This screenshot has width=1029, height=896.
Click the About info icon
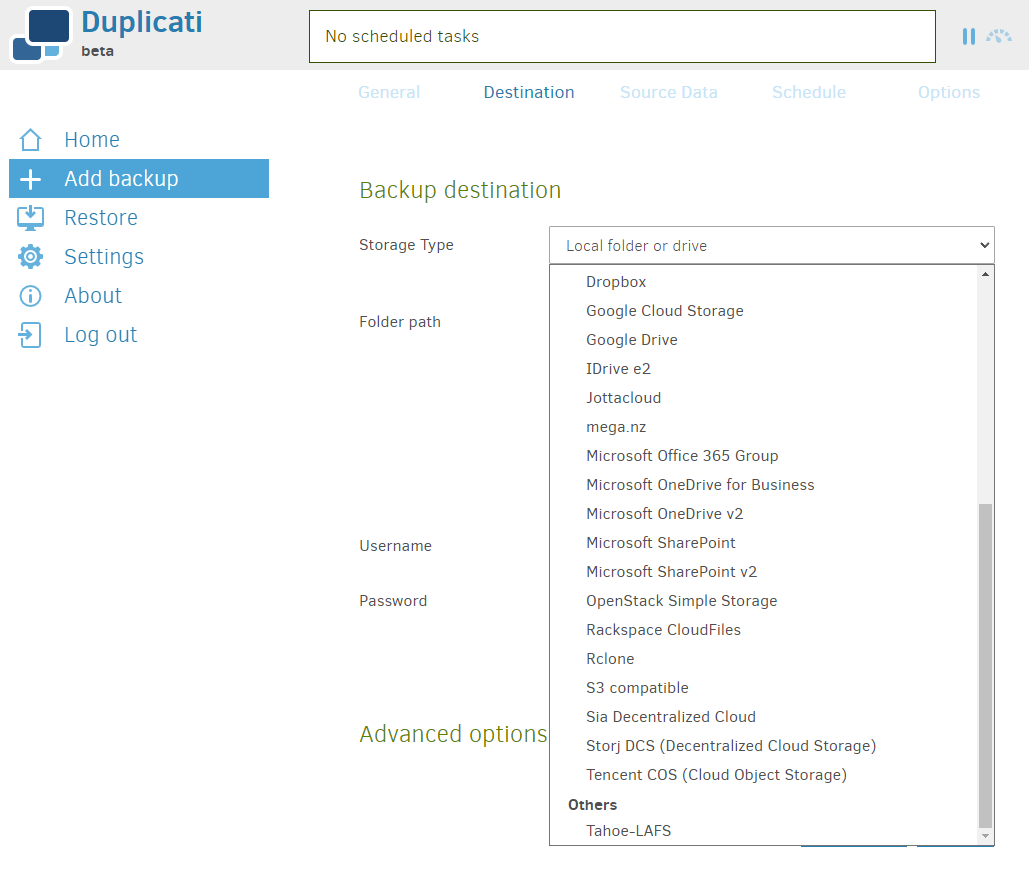coord(30,296)
